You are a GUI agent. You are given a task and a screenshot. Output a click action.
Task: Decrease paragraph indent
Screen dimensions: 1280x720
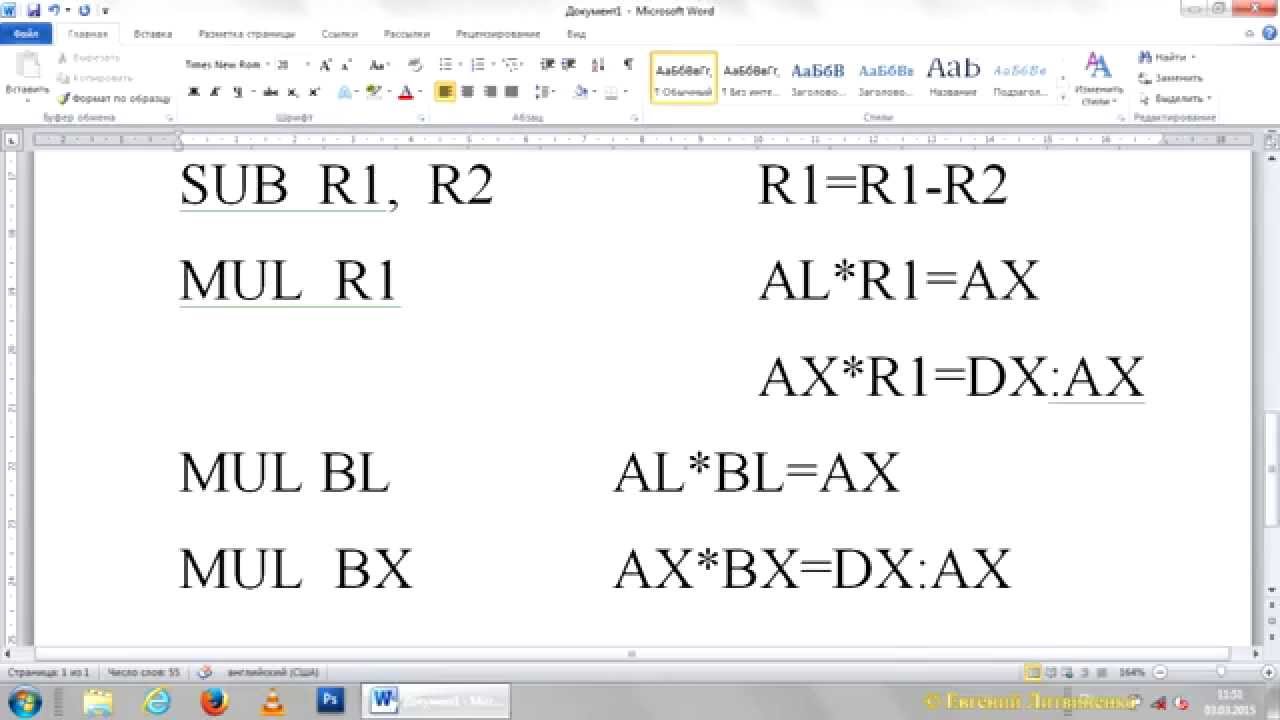[x=547, y=65]
